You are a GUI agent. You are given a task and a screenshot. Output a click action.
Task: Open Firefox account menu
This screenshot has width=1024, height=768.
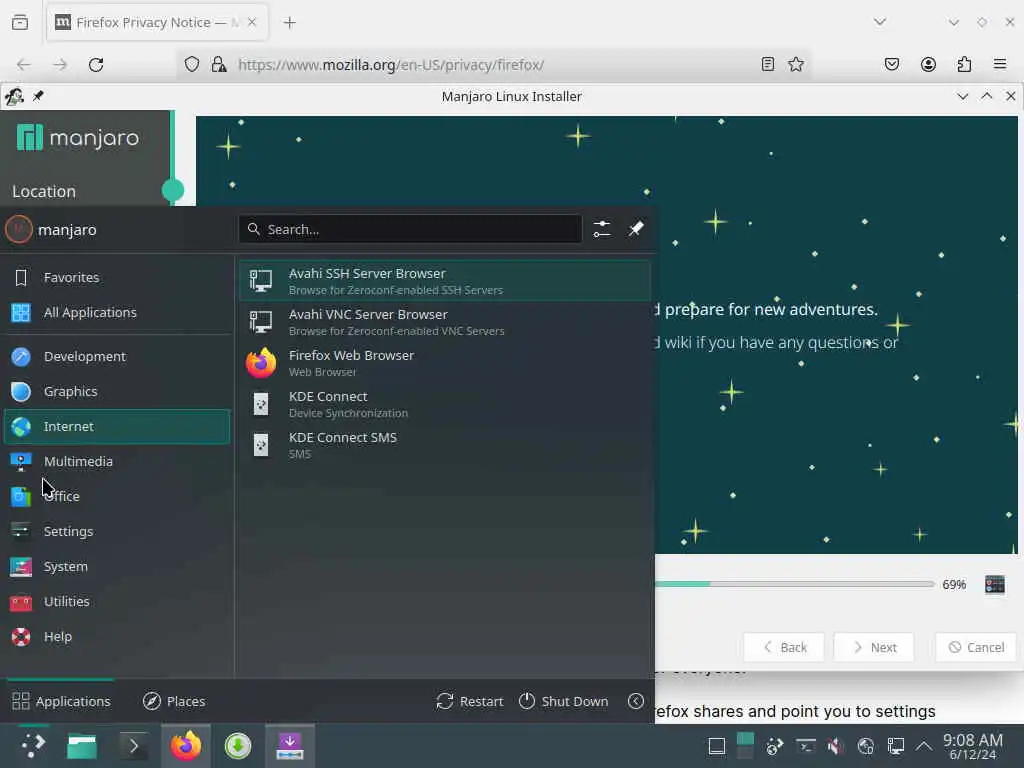point(928,64)
